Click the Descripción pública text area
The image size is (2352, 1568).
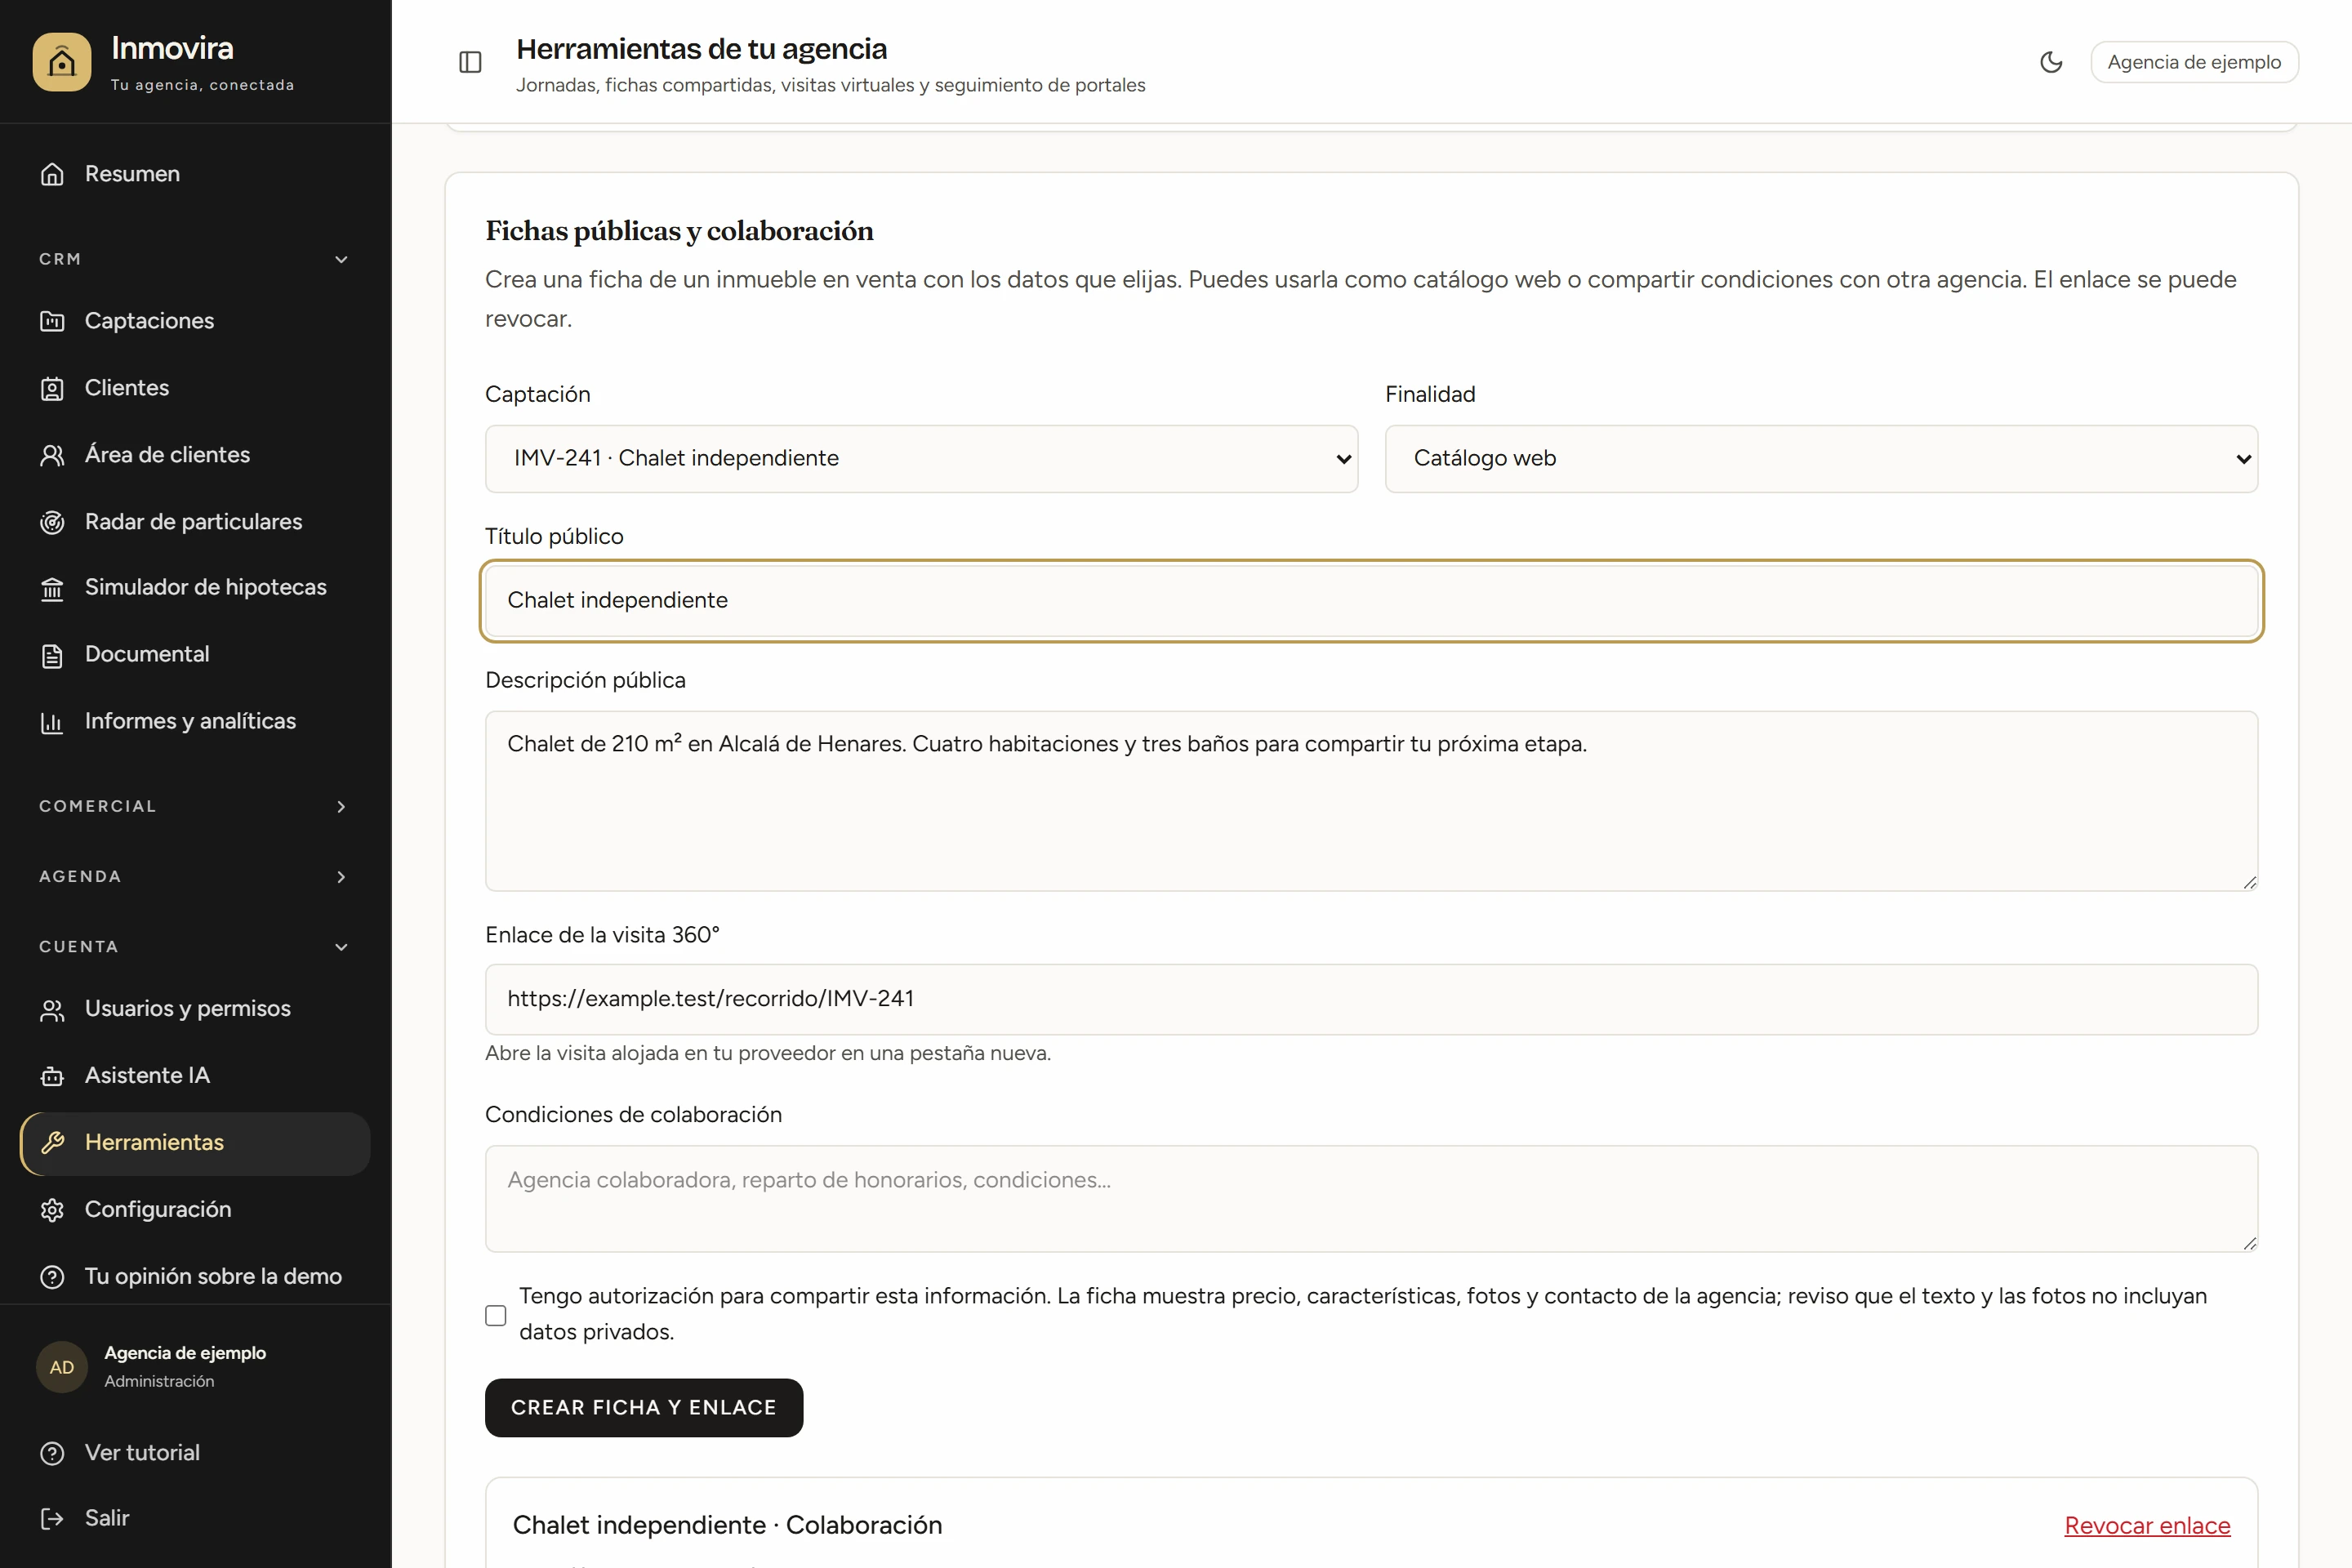pyautogui.click(x=1371, y=801)
